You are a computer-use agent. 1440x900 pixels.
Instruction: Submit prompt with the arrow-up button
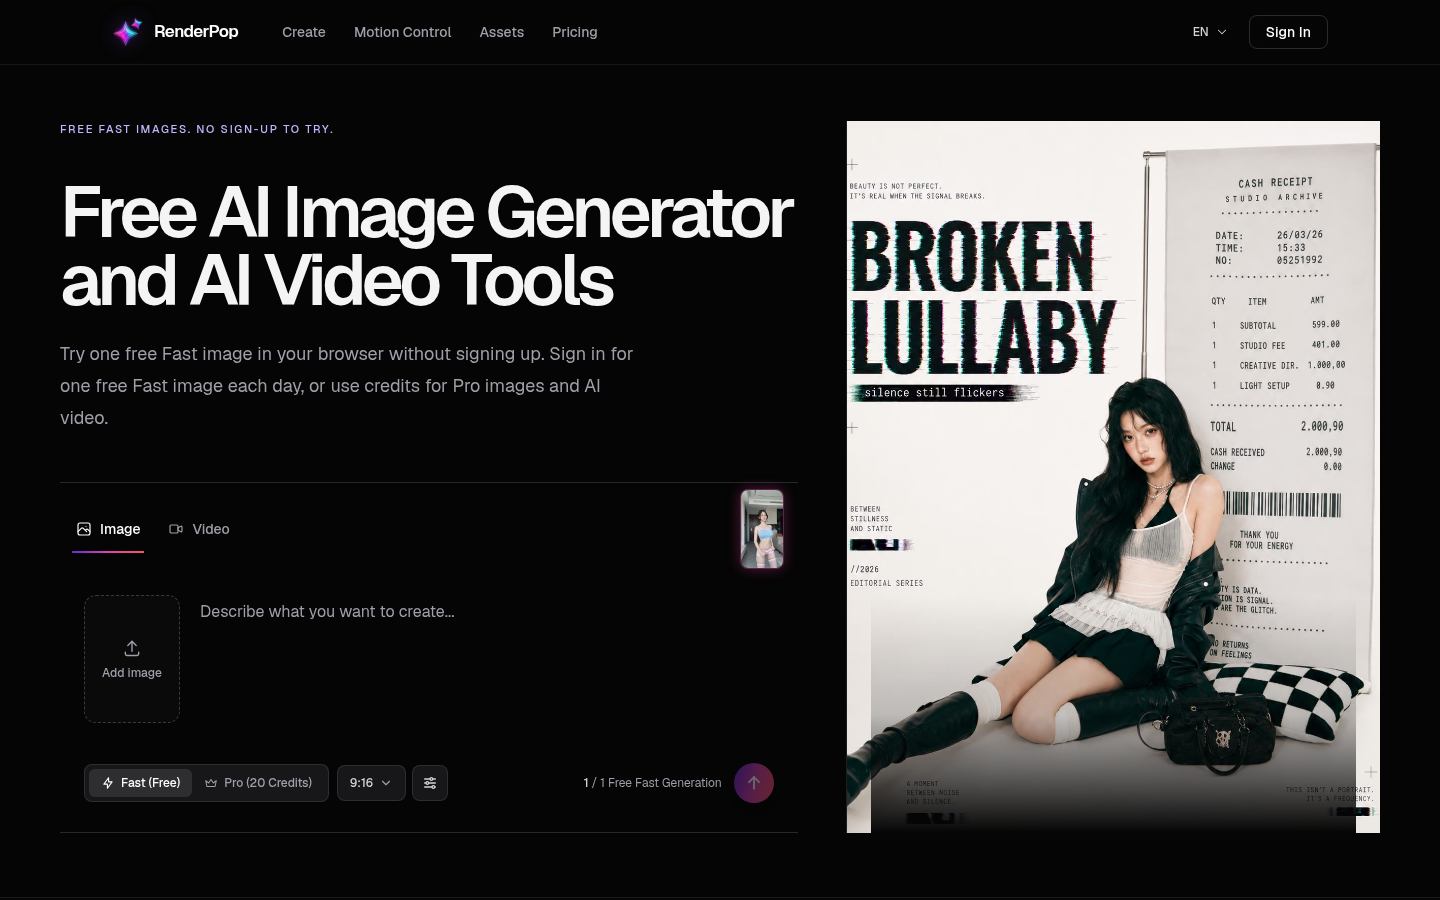pos(754,783)
